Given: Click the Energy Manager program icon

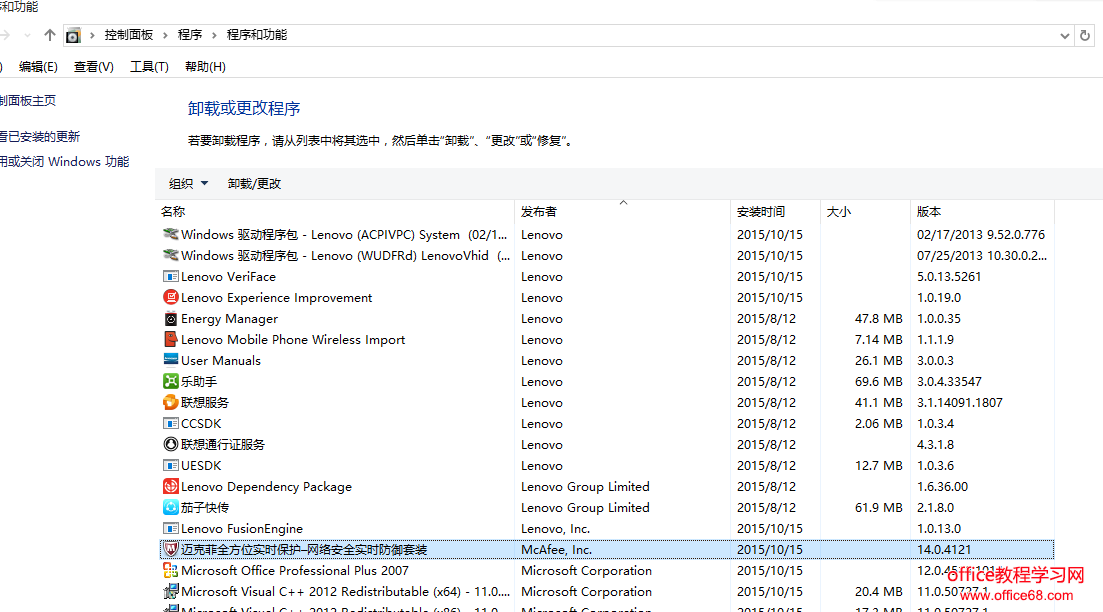Looking at the screenshot, I should 172,318.
